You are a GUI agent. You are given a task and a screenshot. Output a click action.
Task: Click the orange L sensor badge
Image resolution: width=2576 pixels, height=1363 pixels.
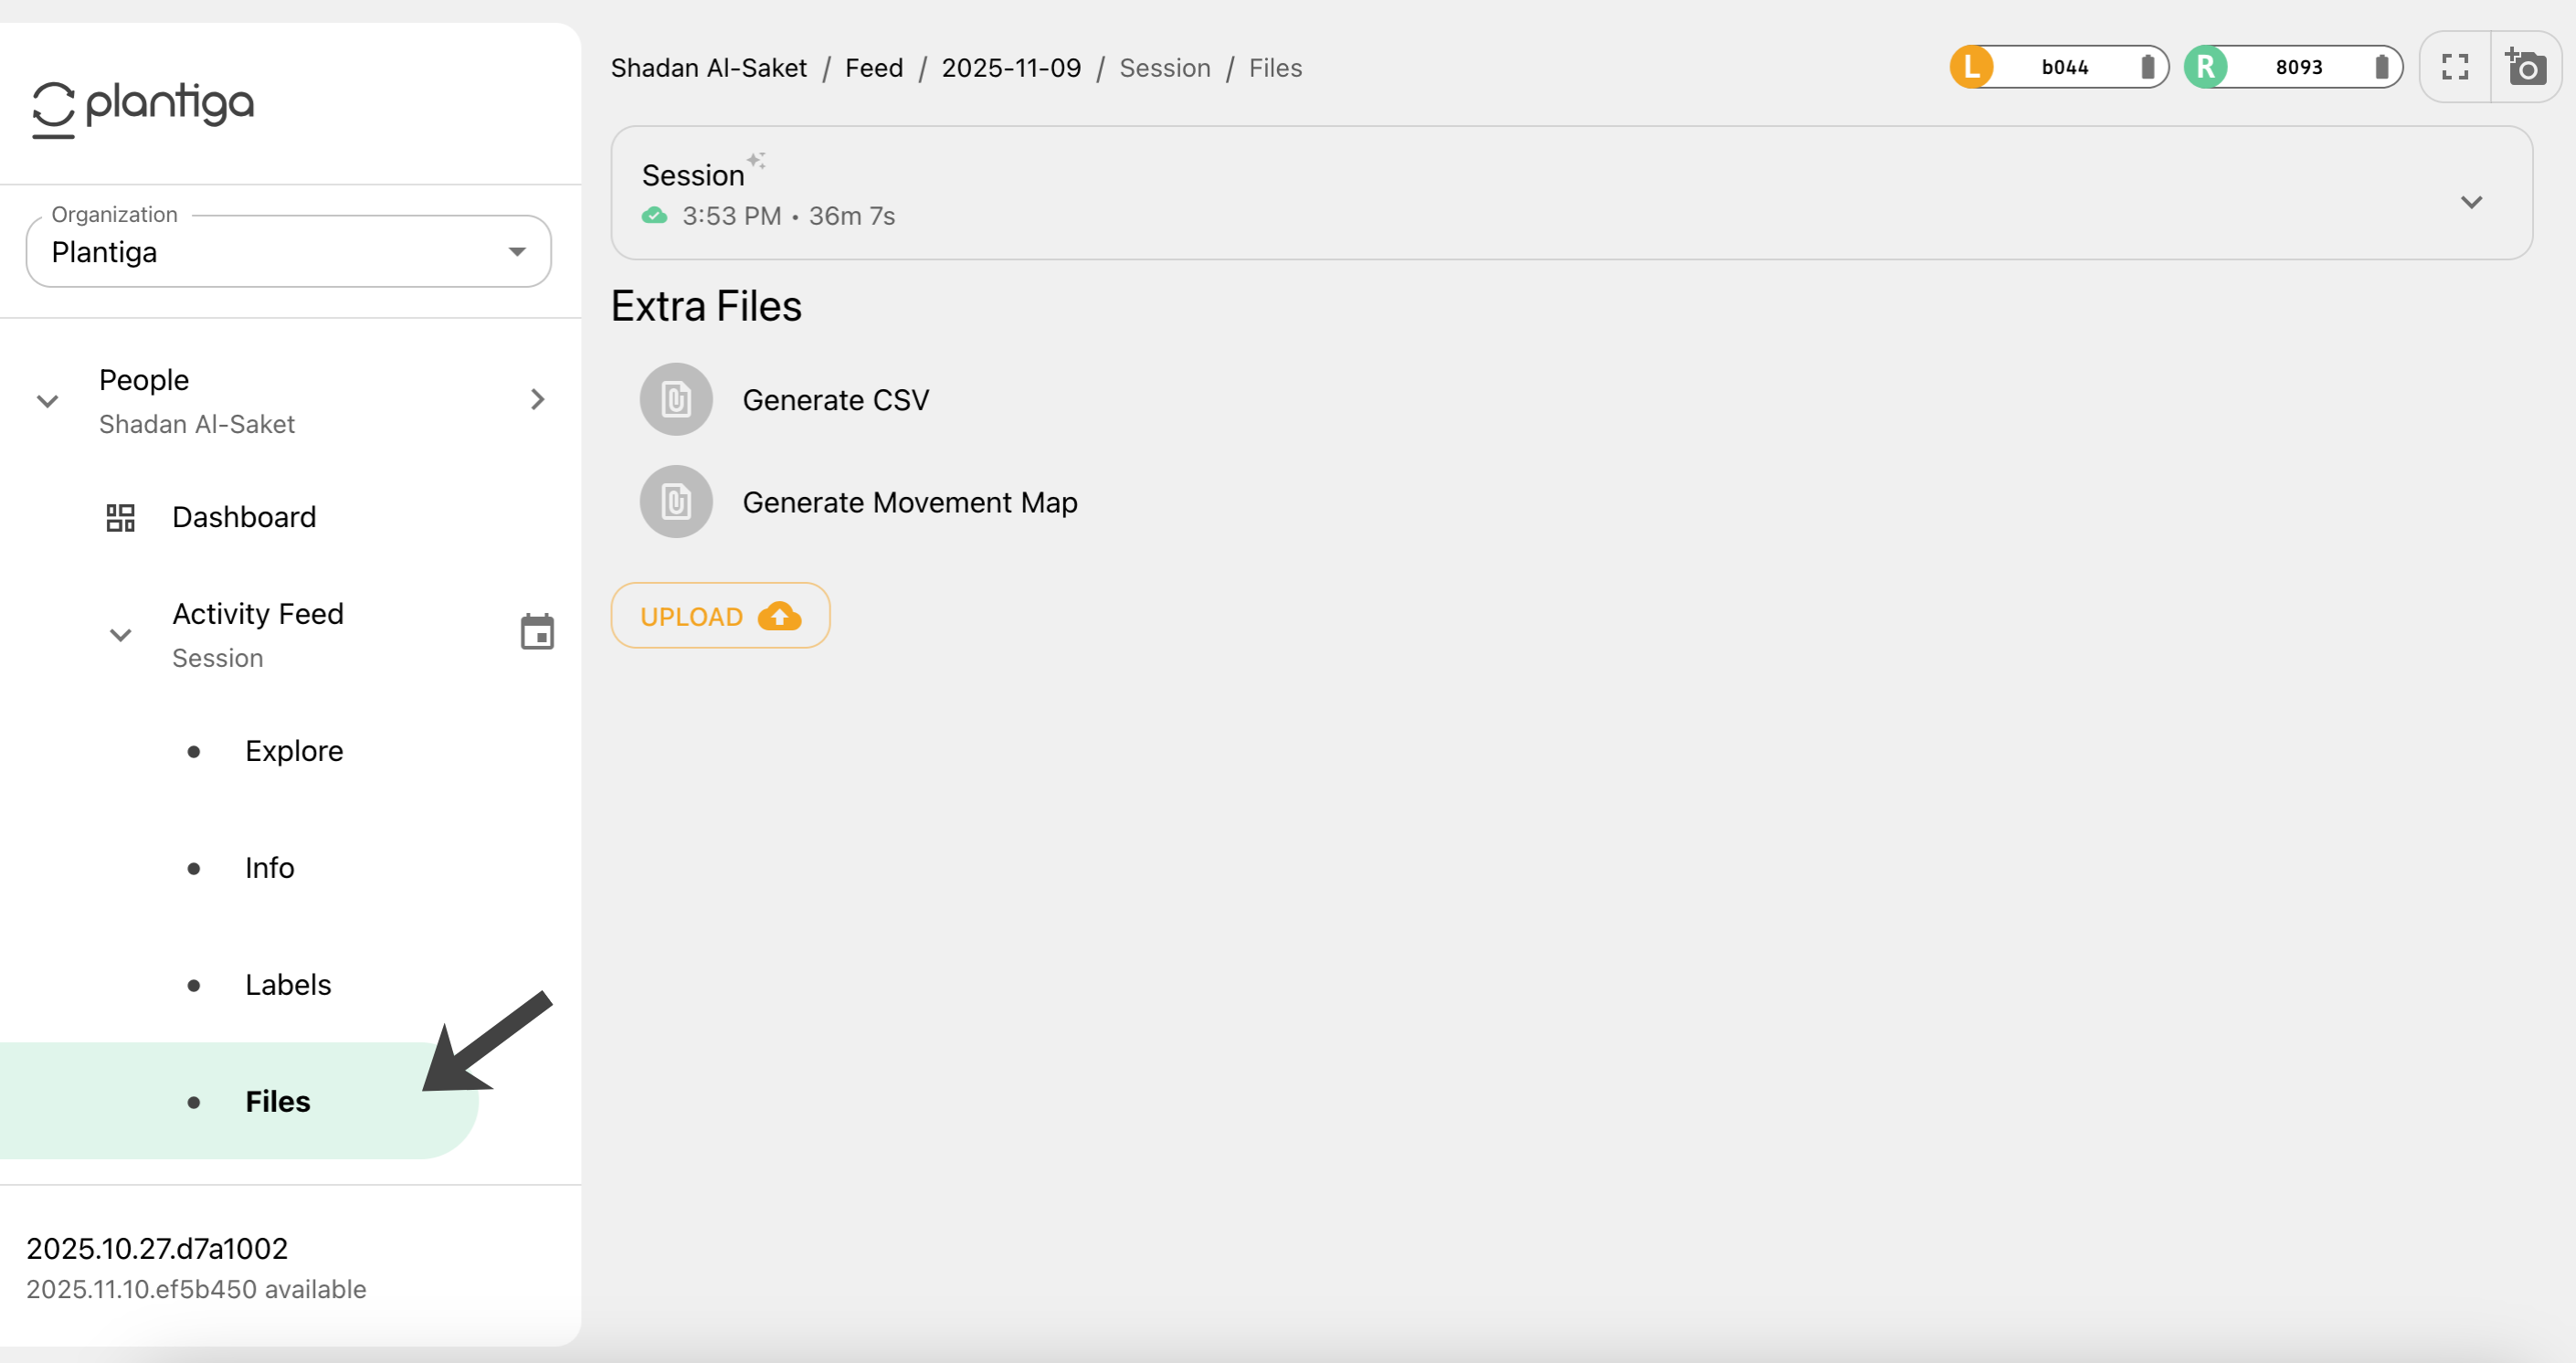[1972, 67]
